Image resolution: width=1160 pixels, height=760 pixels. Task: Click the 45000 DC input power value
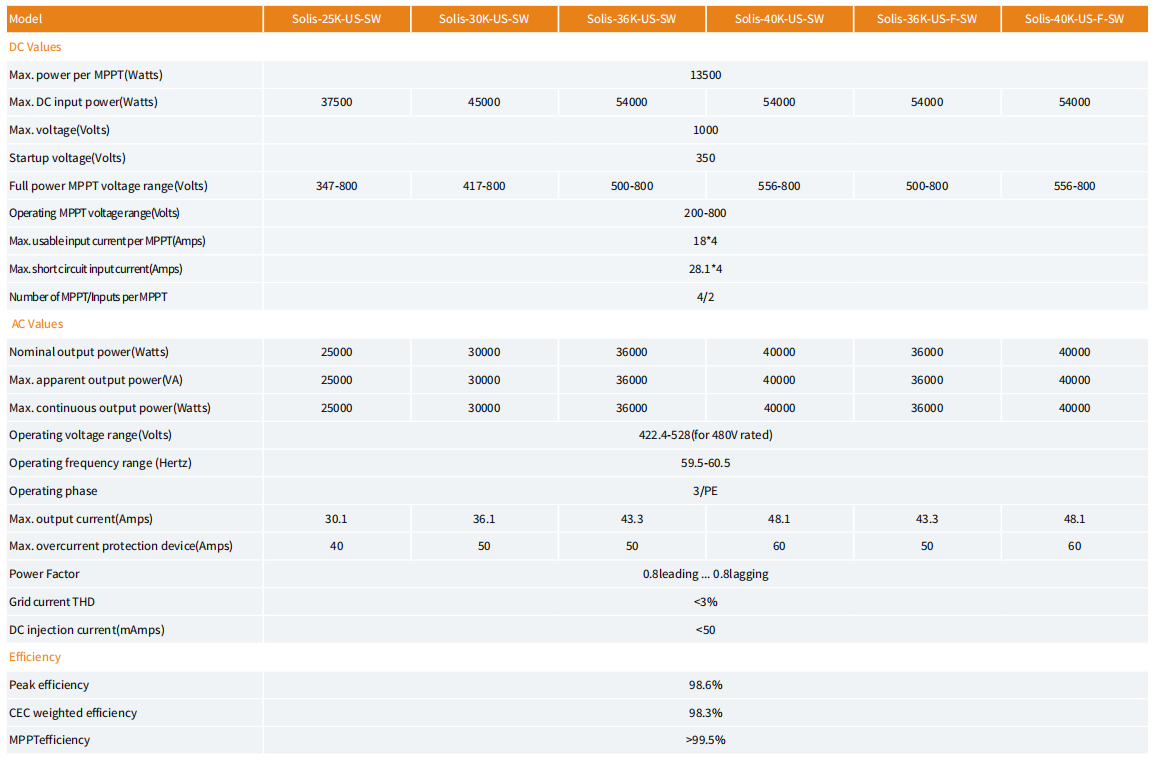point(484,102)
